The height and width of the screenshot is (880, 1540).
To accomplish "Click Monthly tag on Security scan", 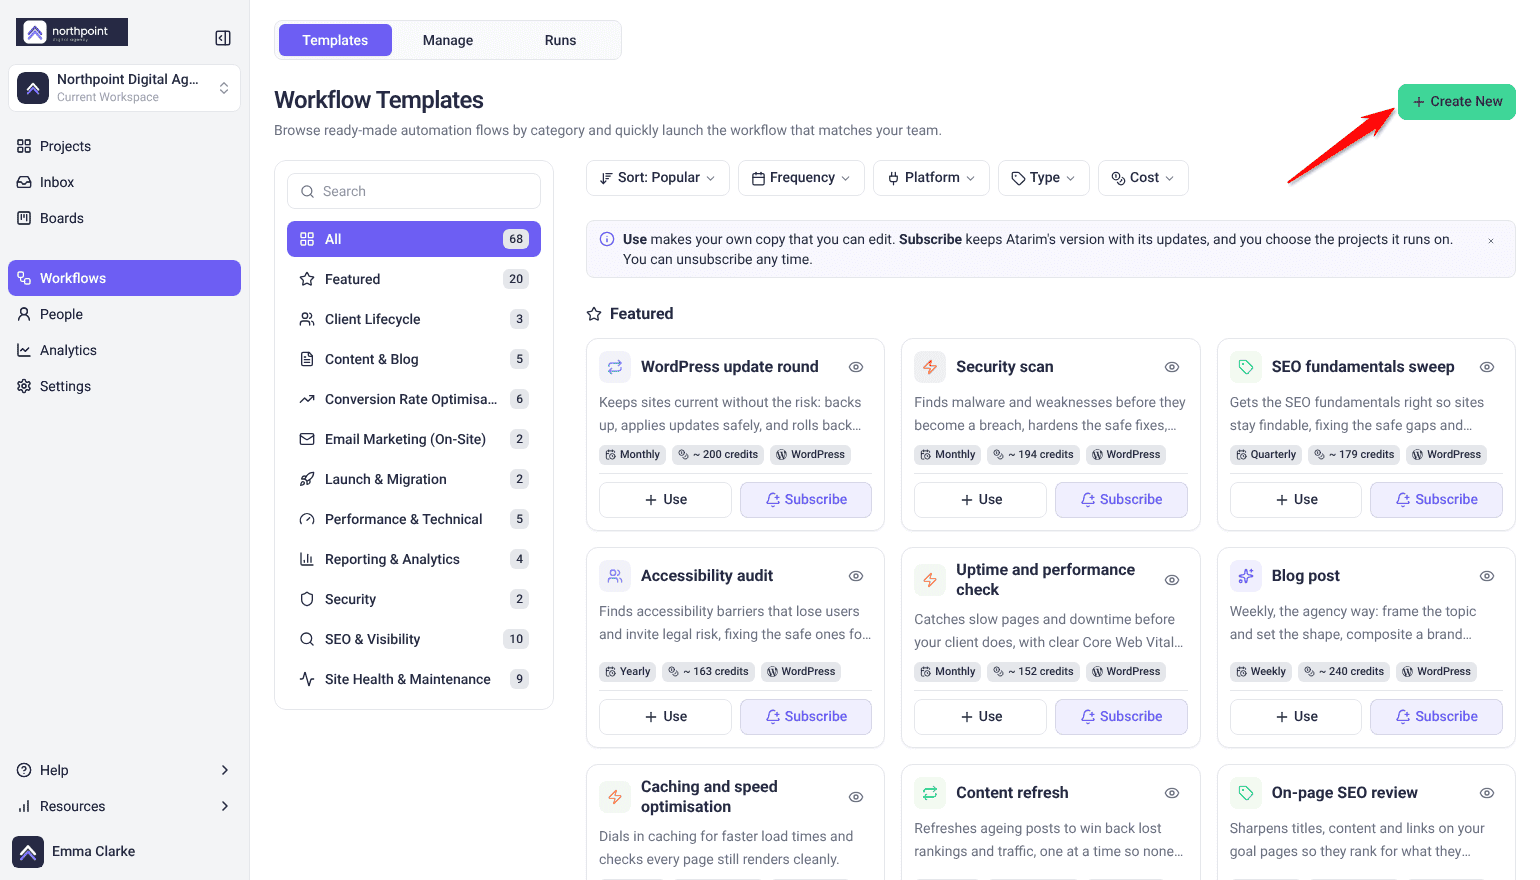I will [x=947, y=455].
